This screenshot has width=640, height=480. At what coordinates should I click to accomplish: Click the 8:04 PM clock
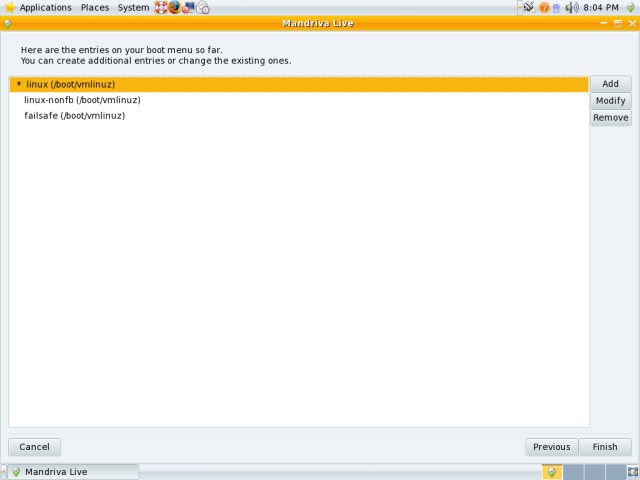click(x=601, y=7)
